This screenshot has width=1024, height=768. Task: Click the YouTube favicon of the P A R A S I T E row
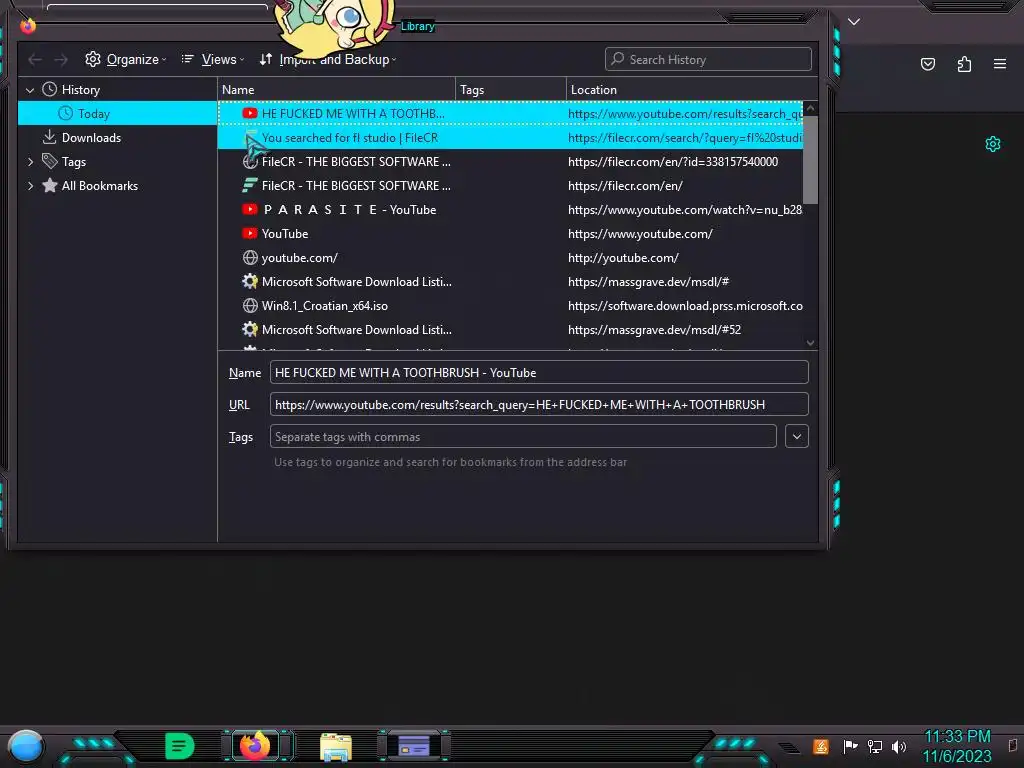(x=249, y=210)
